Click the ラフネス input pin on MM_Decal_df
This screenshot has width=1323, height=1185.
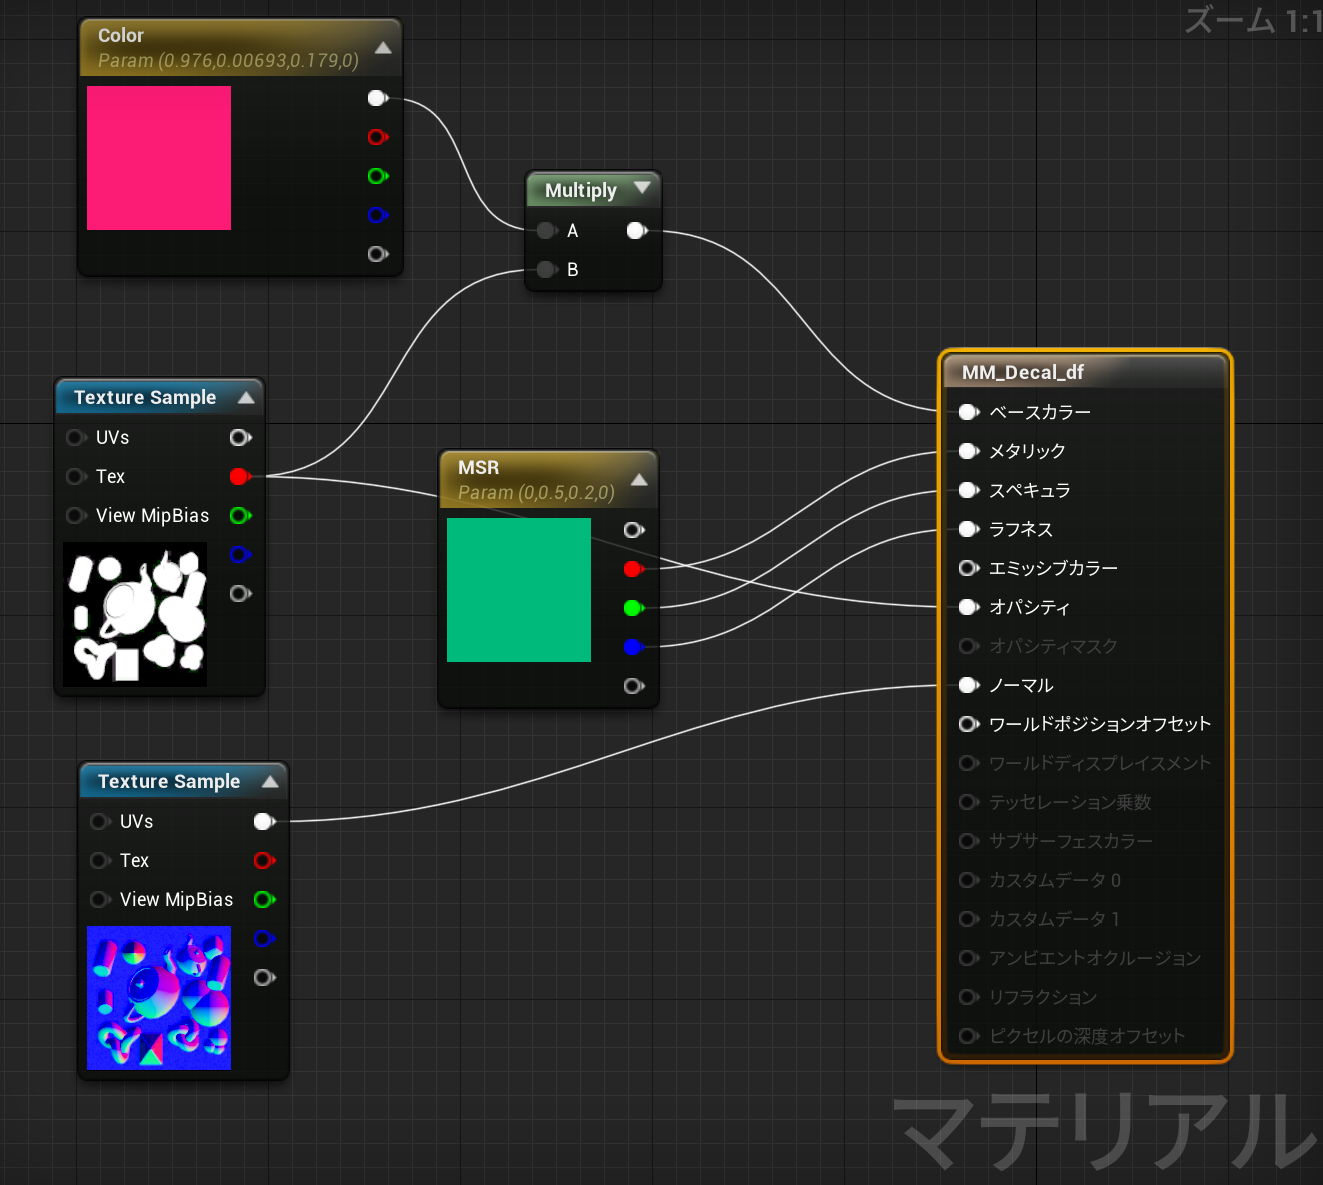pyautogui.click(x=968, y=529)
